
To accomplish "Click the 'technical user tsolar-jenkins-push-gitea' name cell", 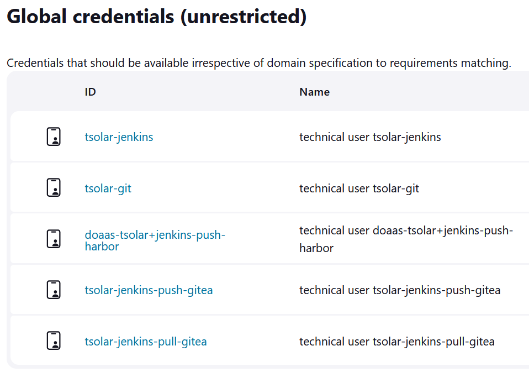I will [400, 290].
